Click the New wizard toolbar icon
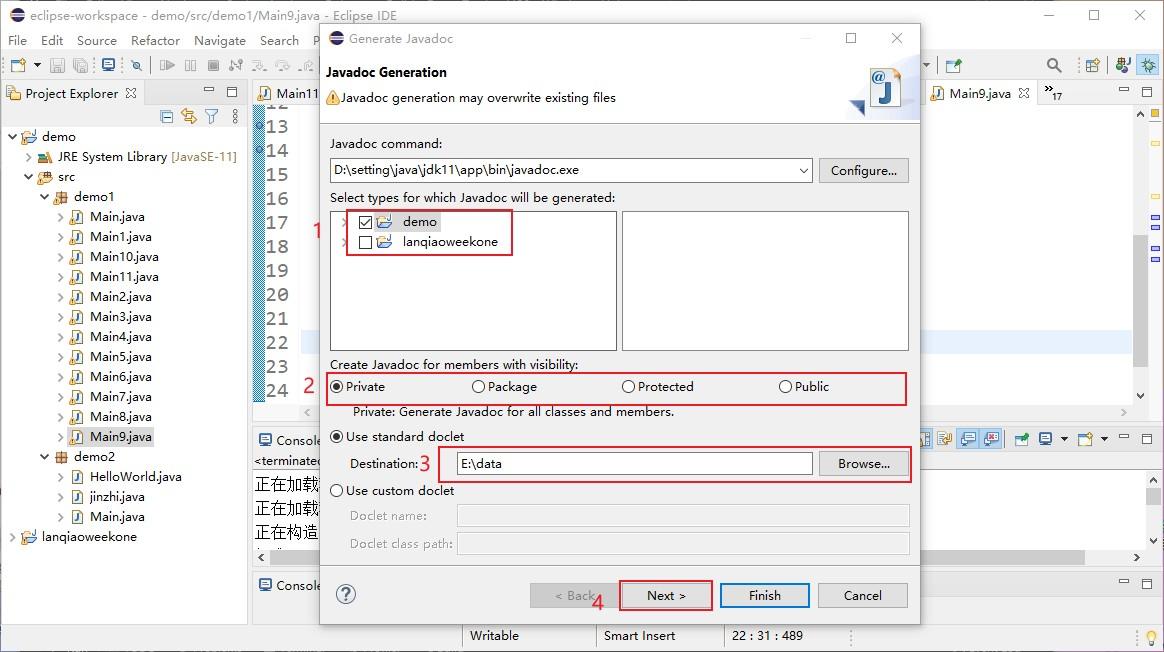The image size is (1164, 652). click(19, 65)
